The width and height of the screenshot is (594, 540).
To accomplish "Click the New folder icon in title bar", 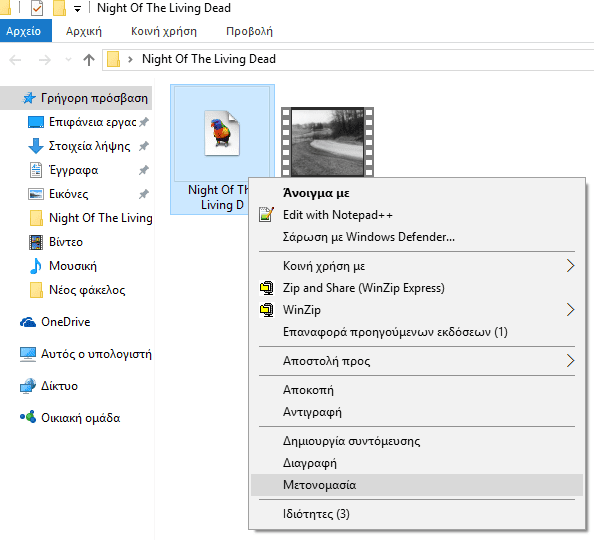I will coord(59,8).
